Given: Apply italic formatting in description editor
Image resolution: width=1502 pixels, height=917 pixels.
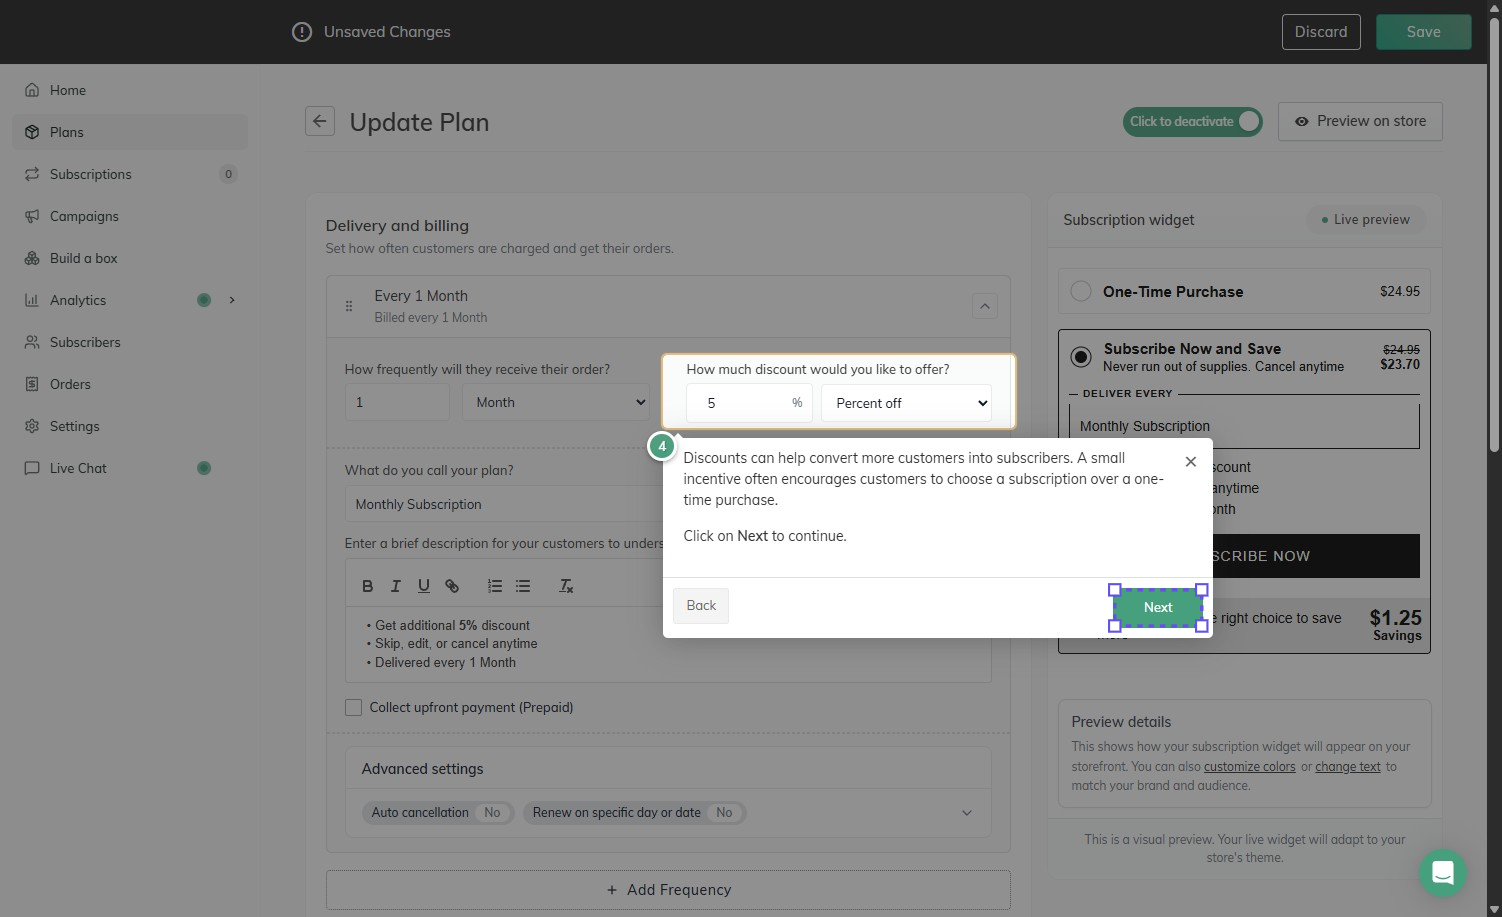Looking at the screenshot, I should click(x=395, y=586).
